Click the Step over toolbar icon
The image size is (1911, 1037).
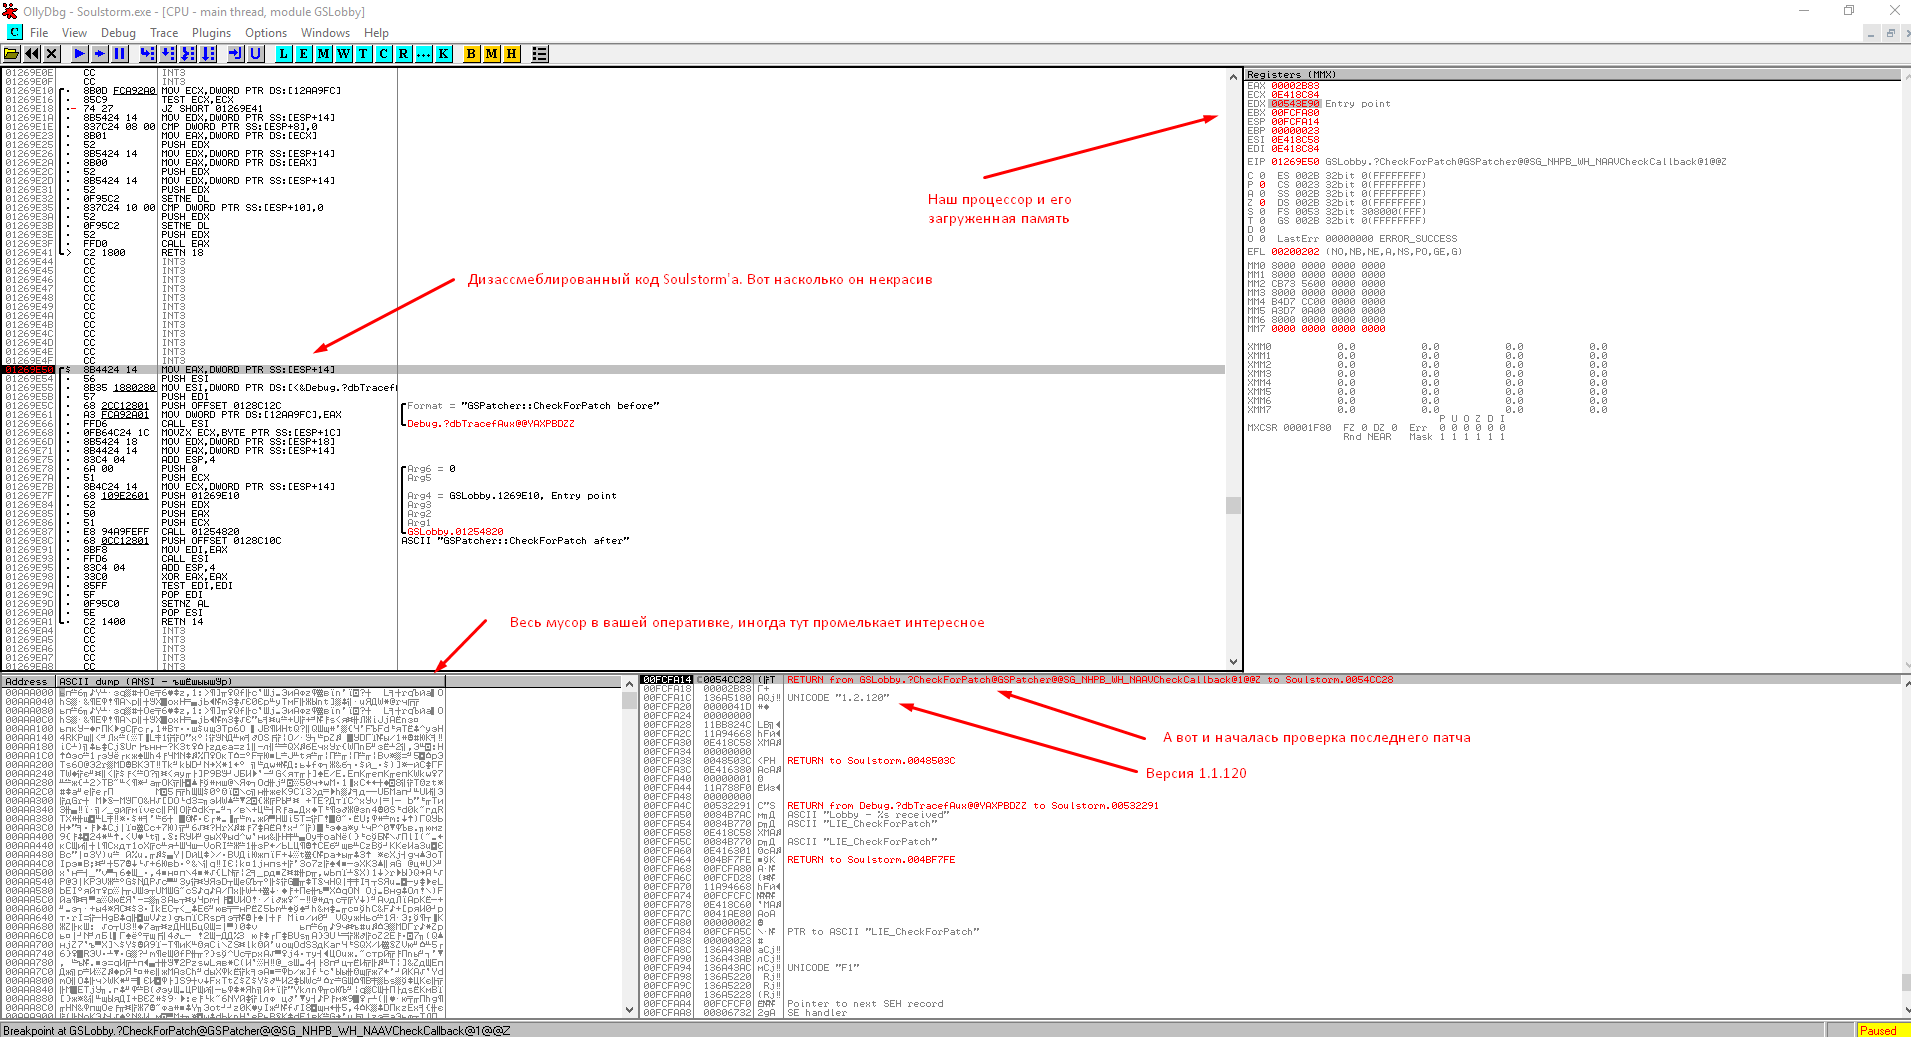168,54
